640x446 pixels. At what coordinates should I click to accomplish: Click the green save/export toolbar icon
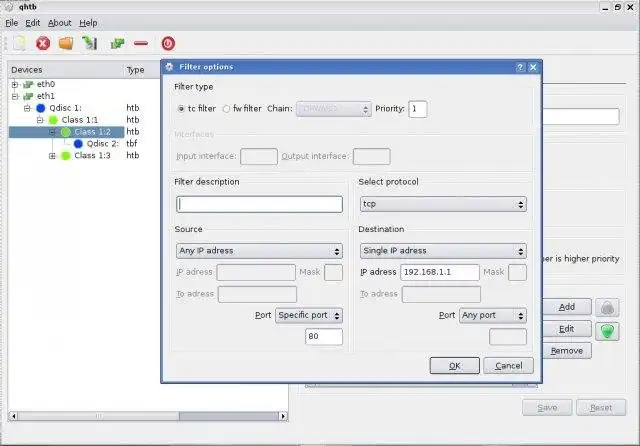pyautogui.click(x=89, y=43)
